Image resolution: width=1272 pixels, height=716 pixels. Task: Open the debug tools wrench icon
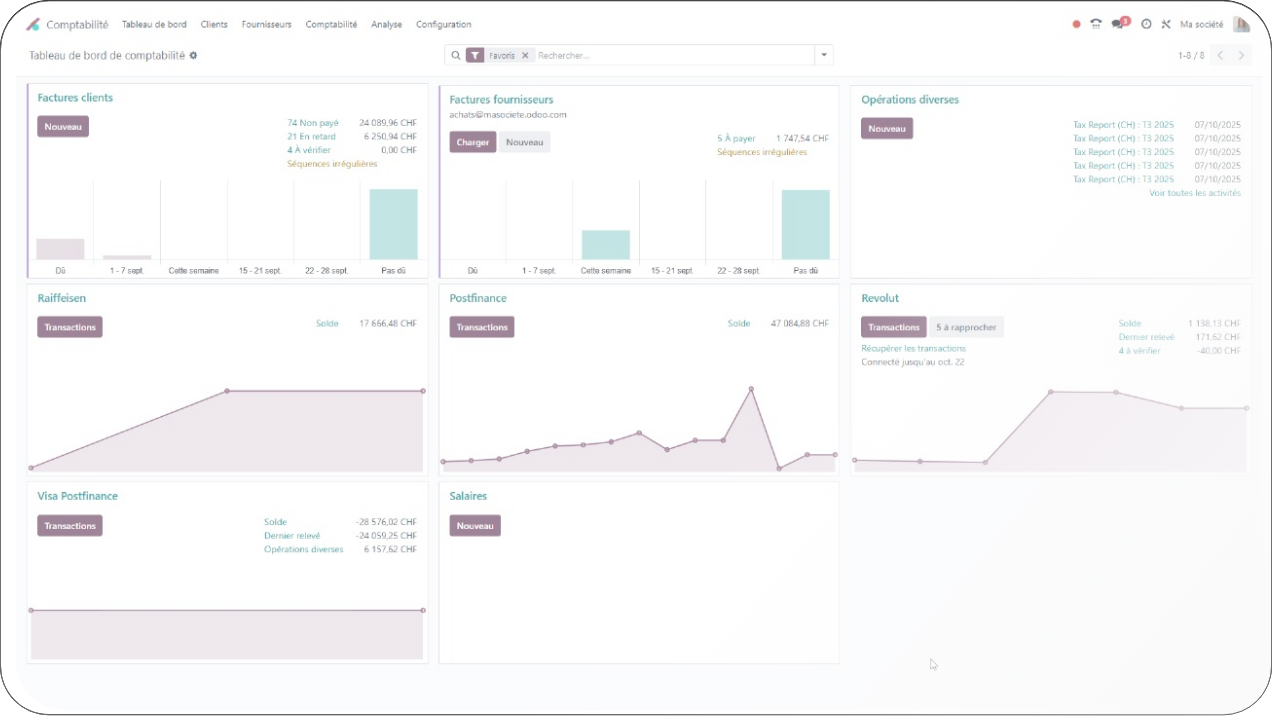[x=1165, y=24]
